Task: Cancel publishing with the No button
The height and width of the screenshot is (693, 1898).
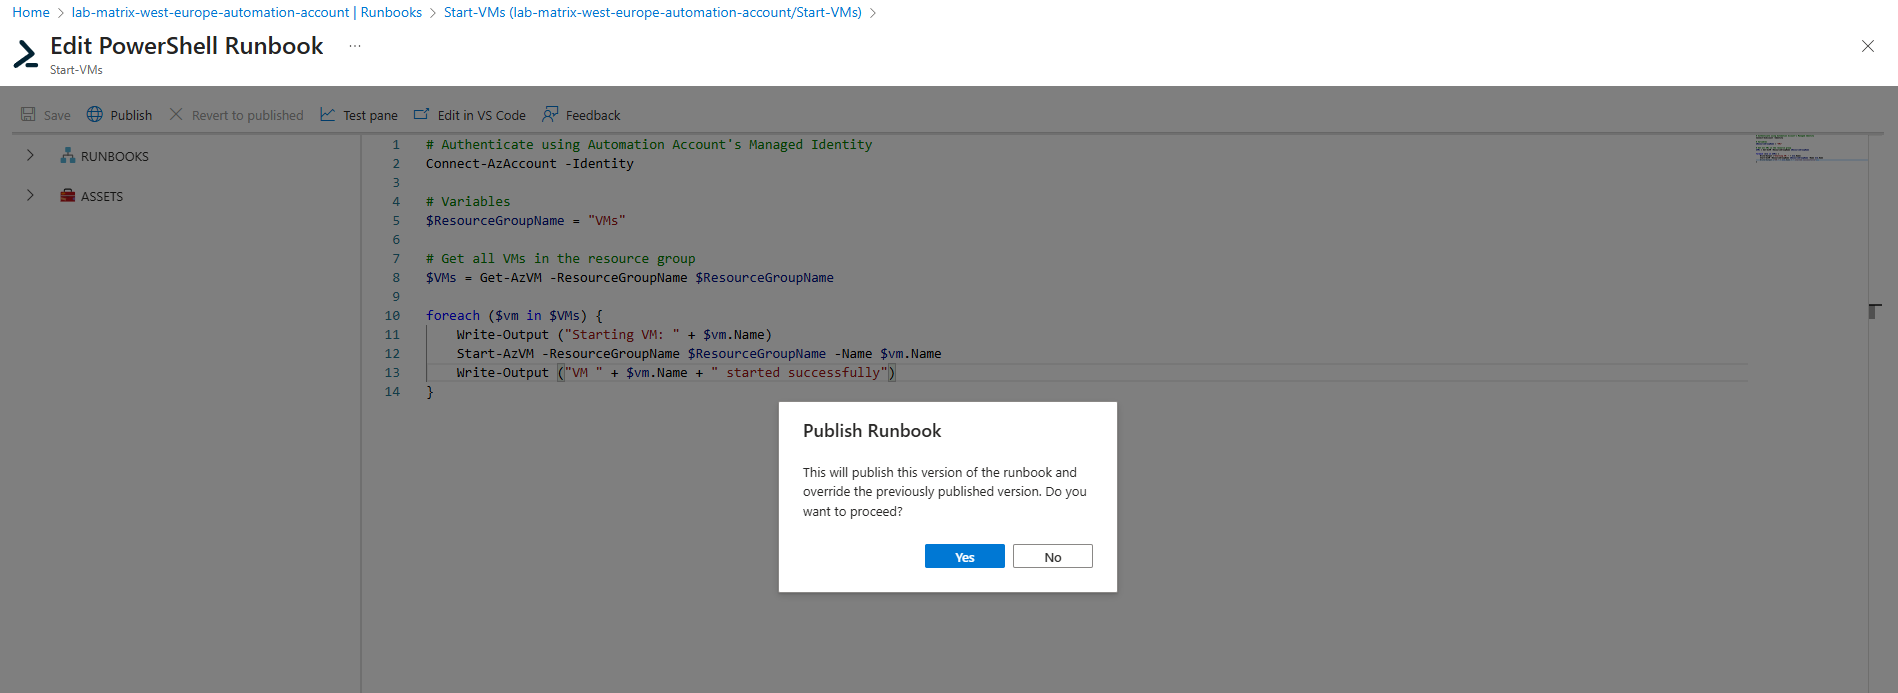Action: point(1053,556)
